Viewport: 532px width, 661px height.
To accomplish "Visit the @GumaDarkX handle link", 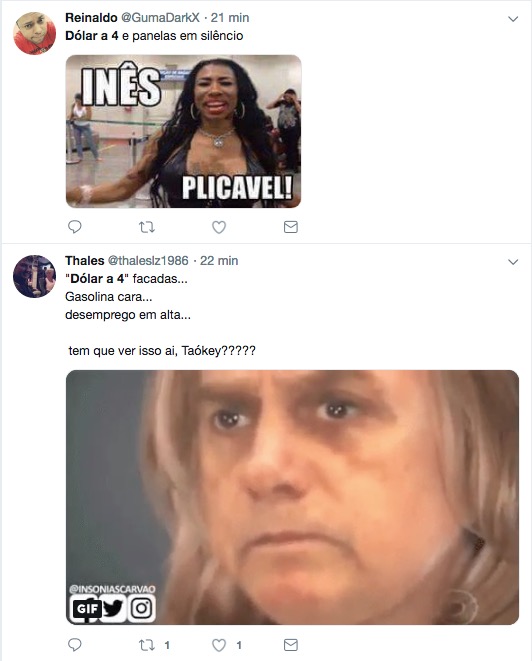I will (160, 18).
